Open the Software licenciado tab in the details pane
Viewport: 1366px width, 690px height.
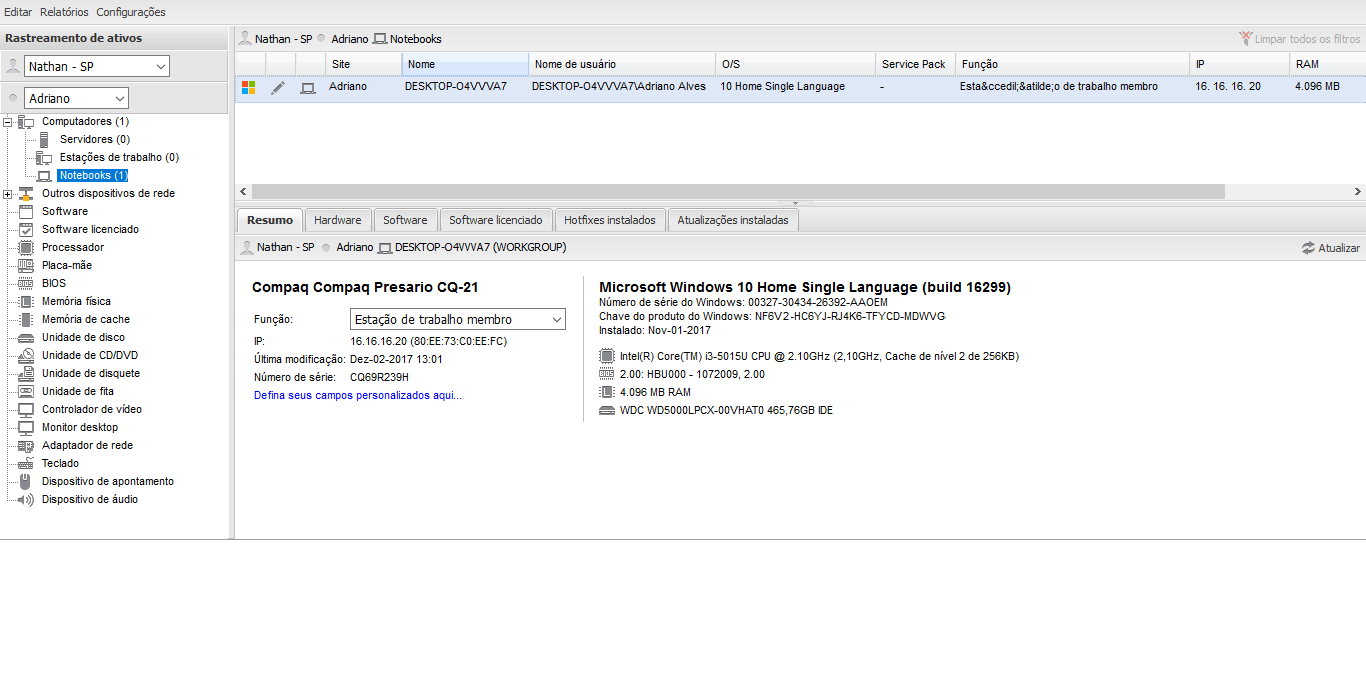click(496, 220)
